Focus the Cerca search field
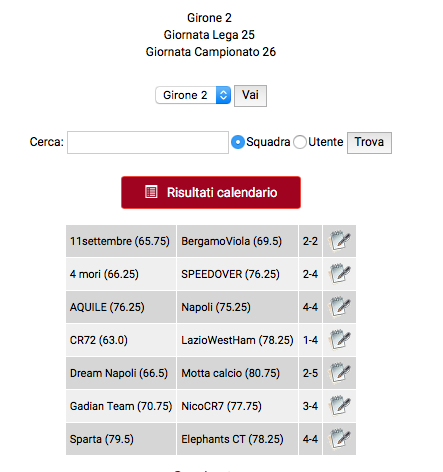443x472 pixels. 148,142
